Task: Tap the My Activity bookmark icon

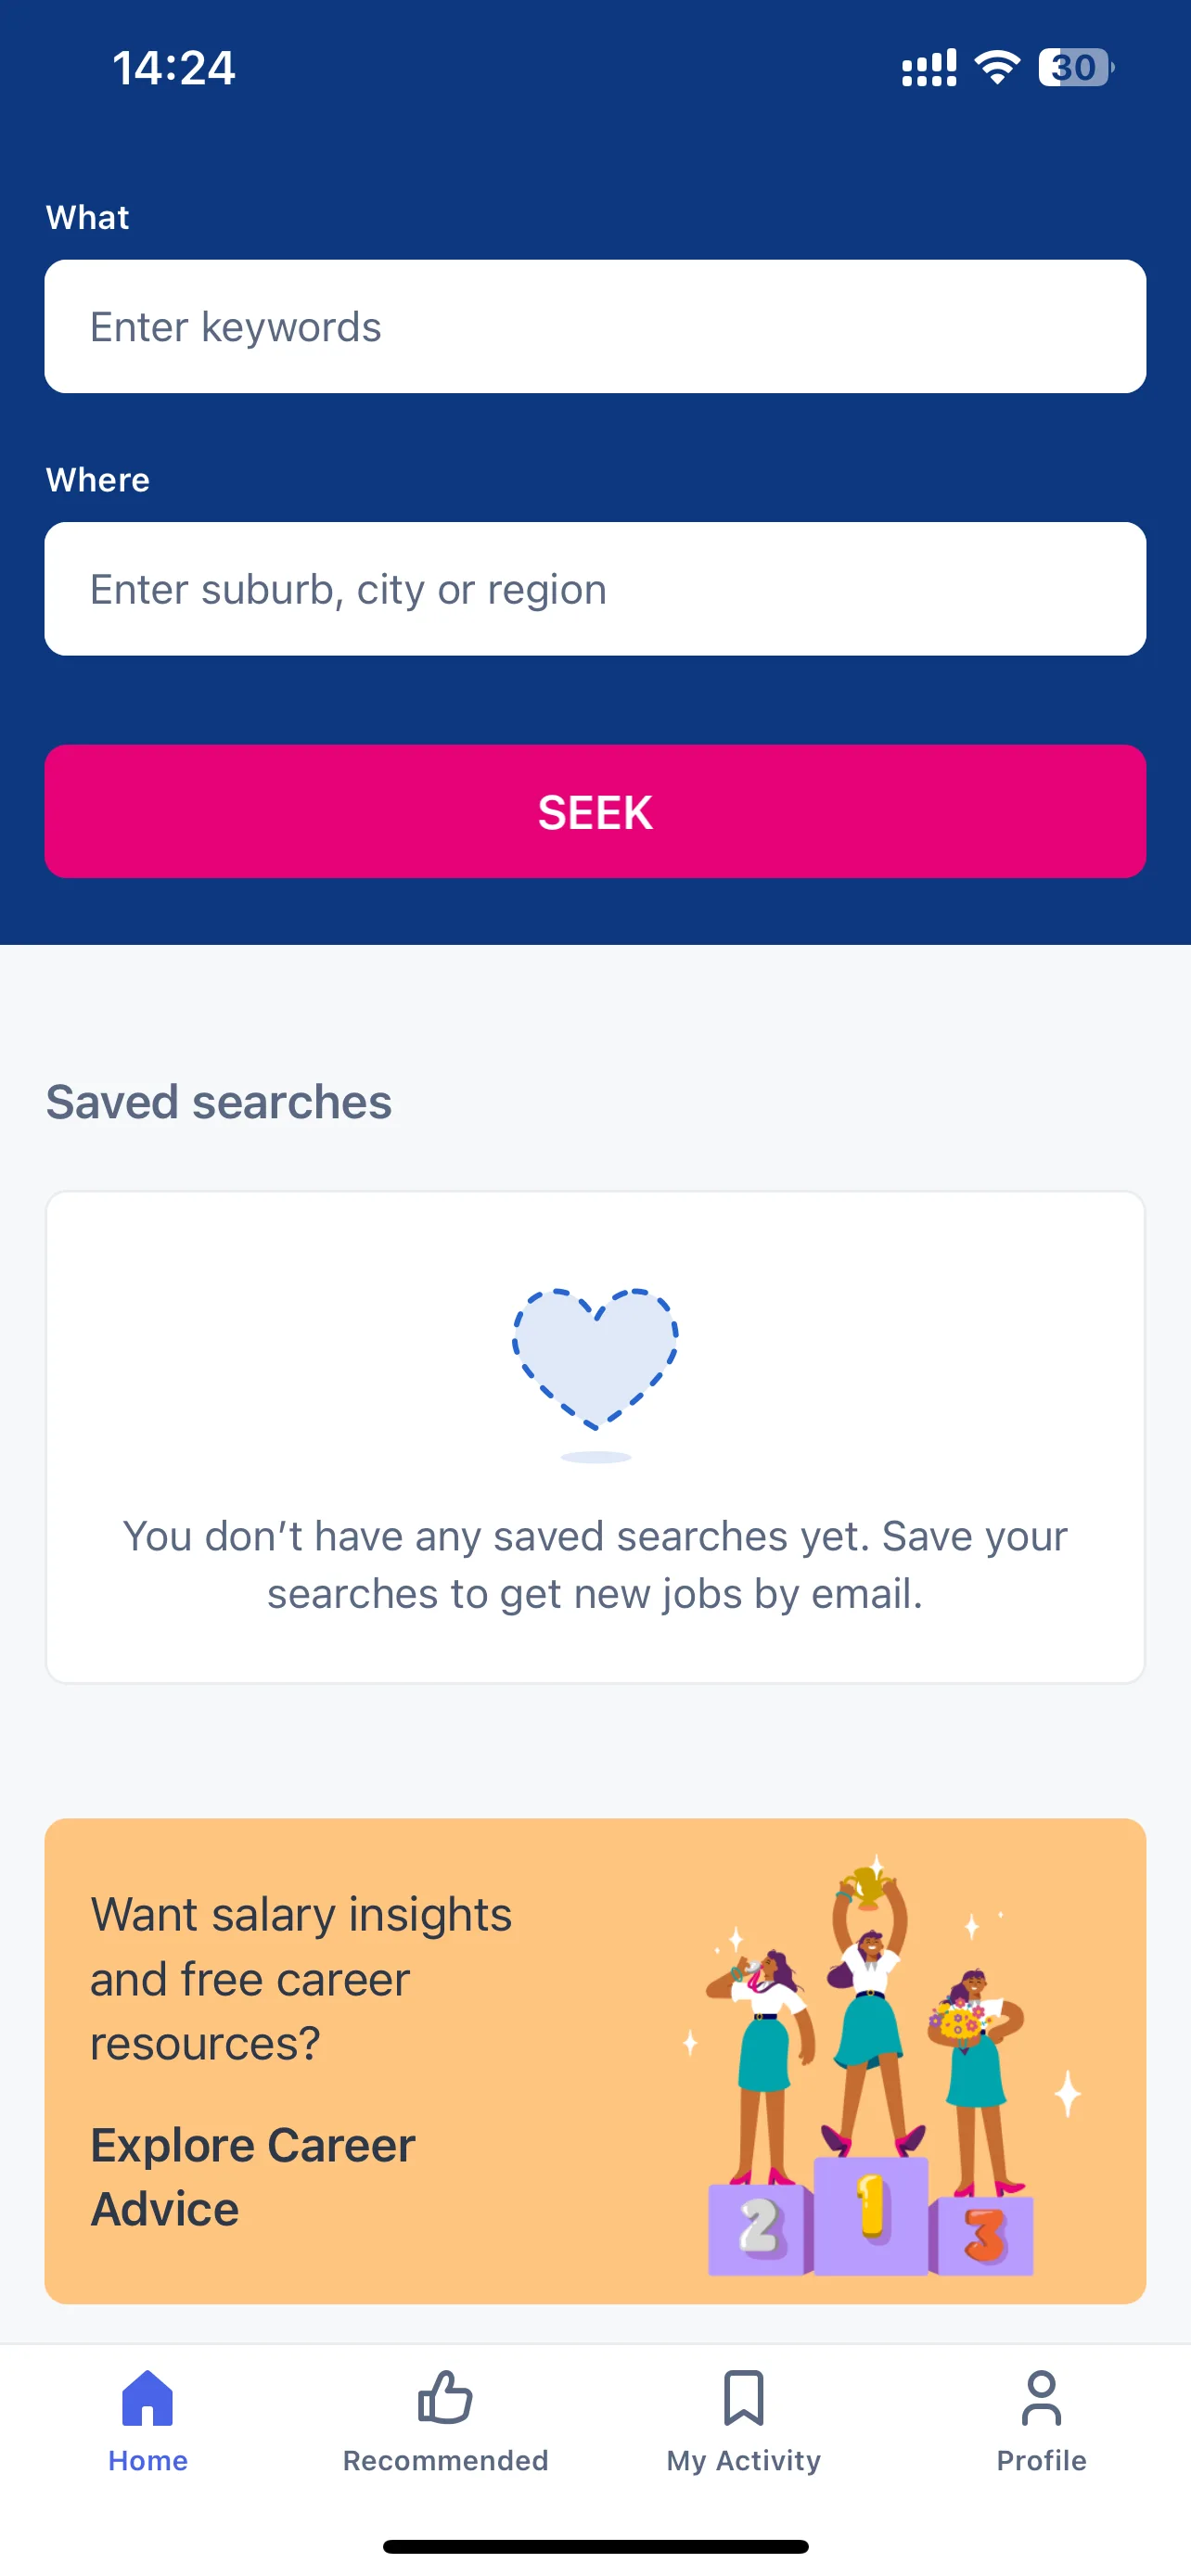Action: [x=743, y=2397]
